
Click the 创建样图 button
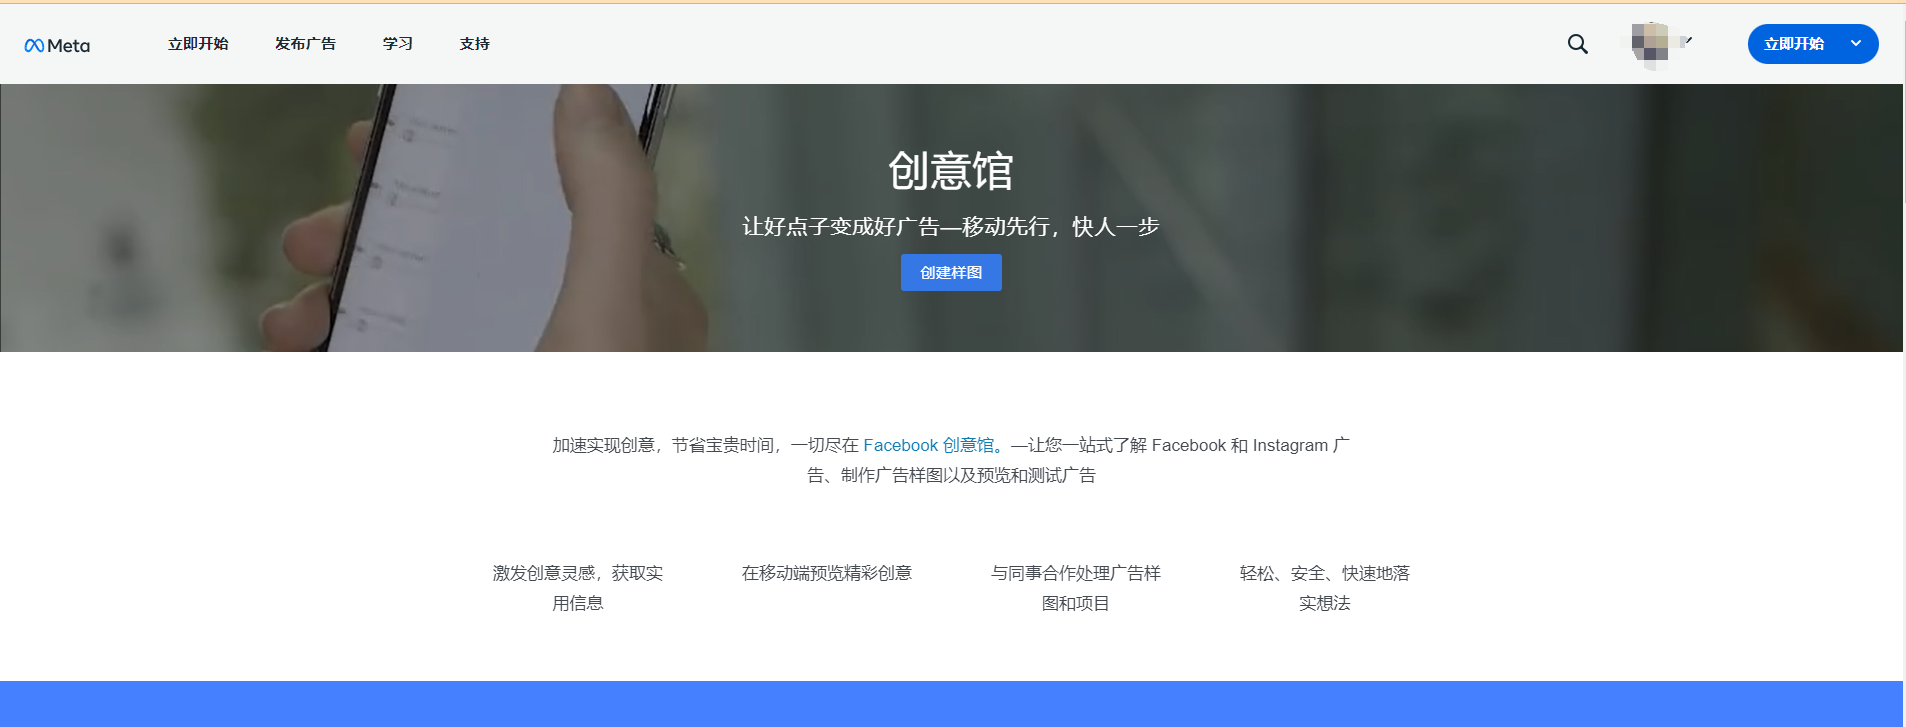pos(951,272)
